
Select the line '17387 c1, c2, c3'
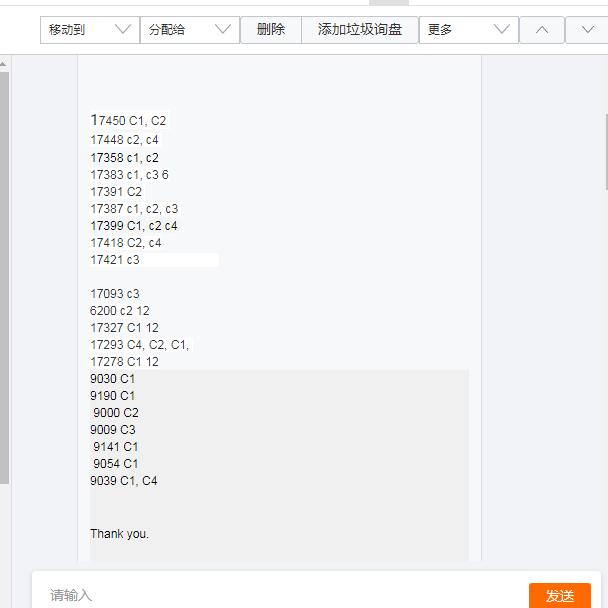(x=134, y=209)
